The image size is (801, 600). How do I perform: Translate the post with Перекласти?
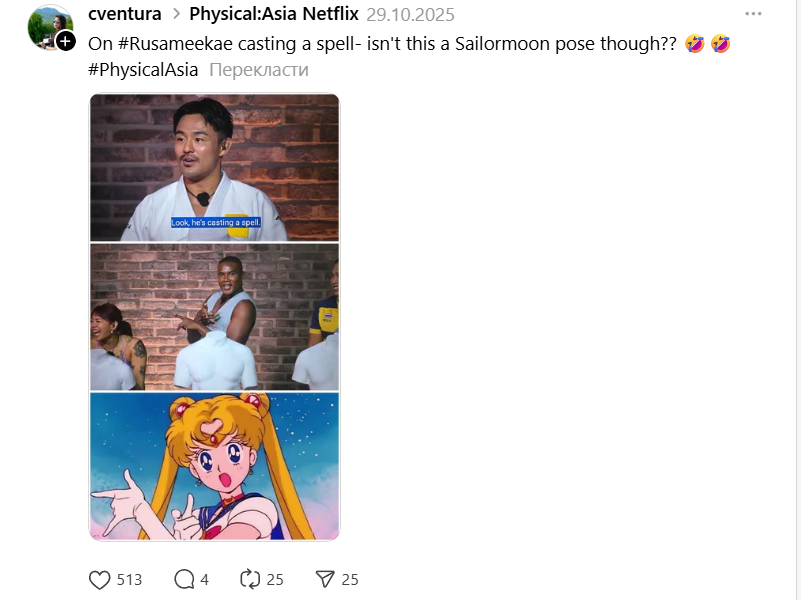click(259, 69)
